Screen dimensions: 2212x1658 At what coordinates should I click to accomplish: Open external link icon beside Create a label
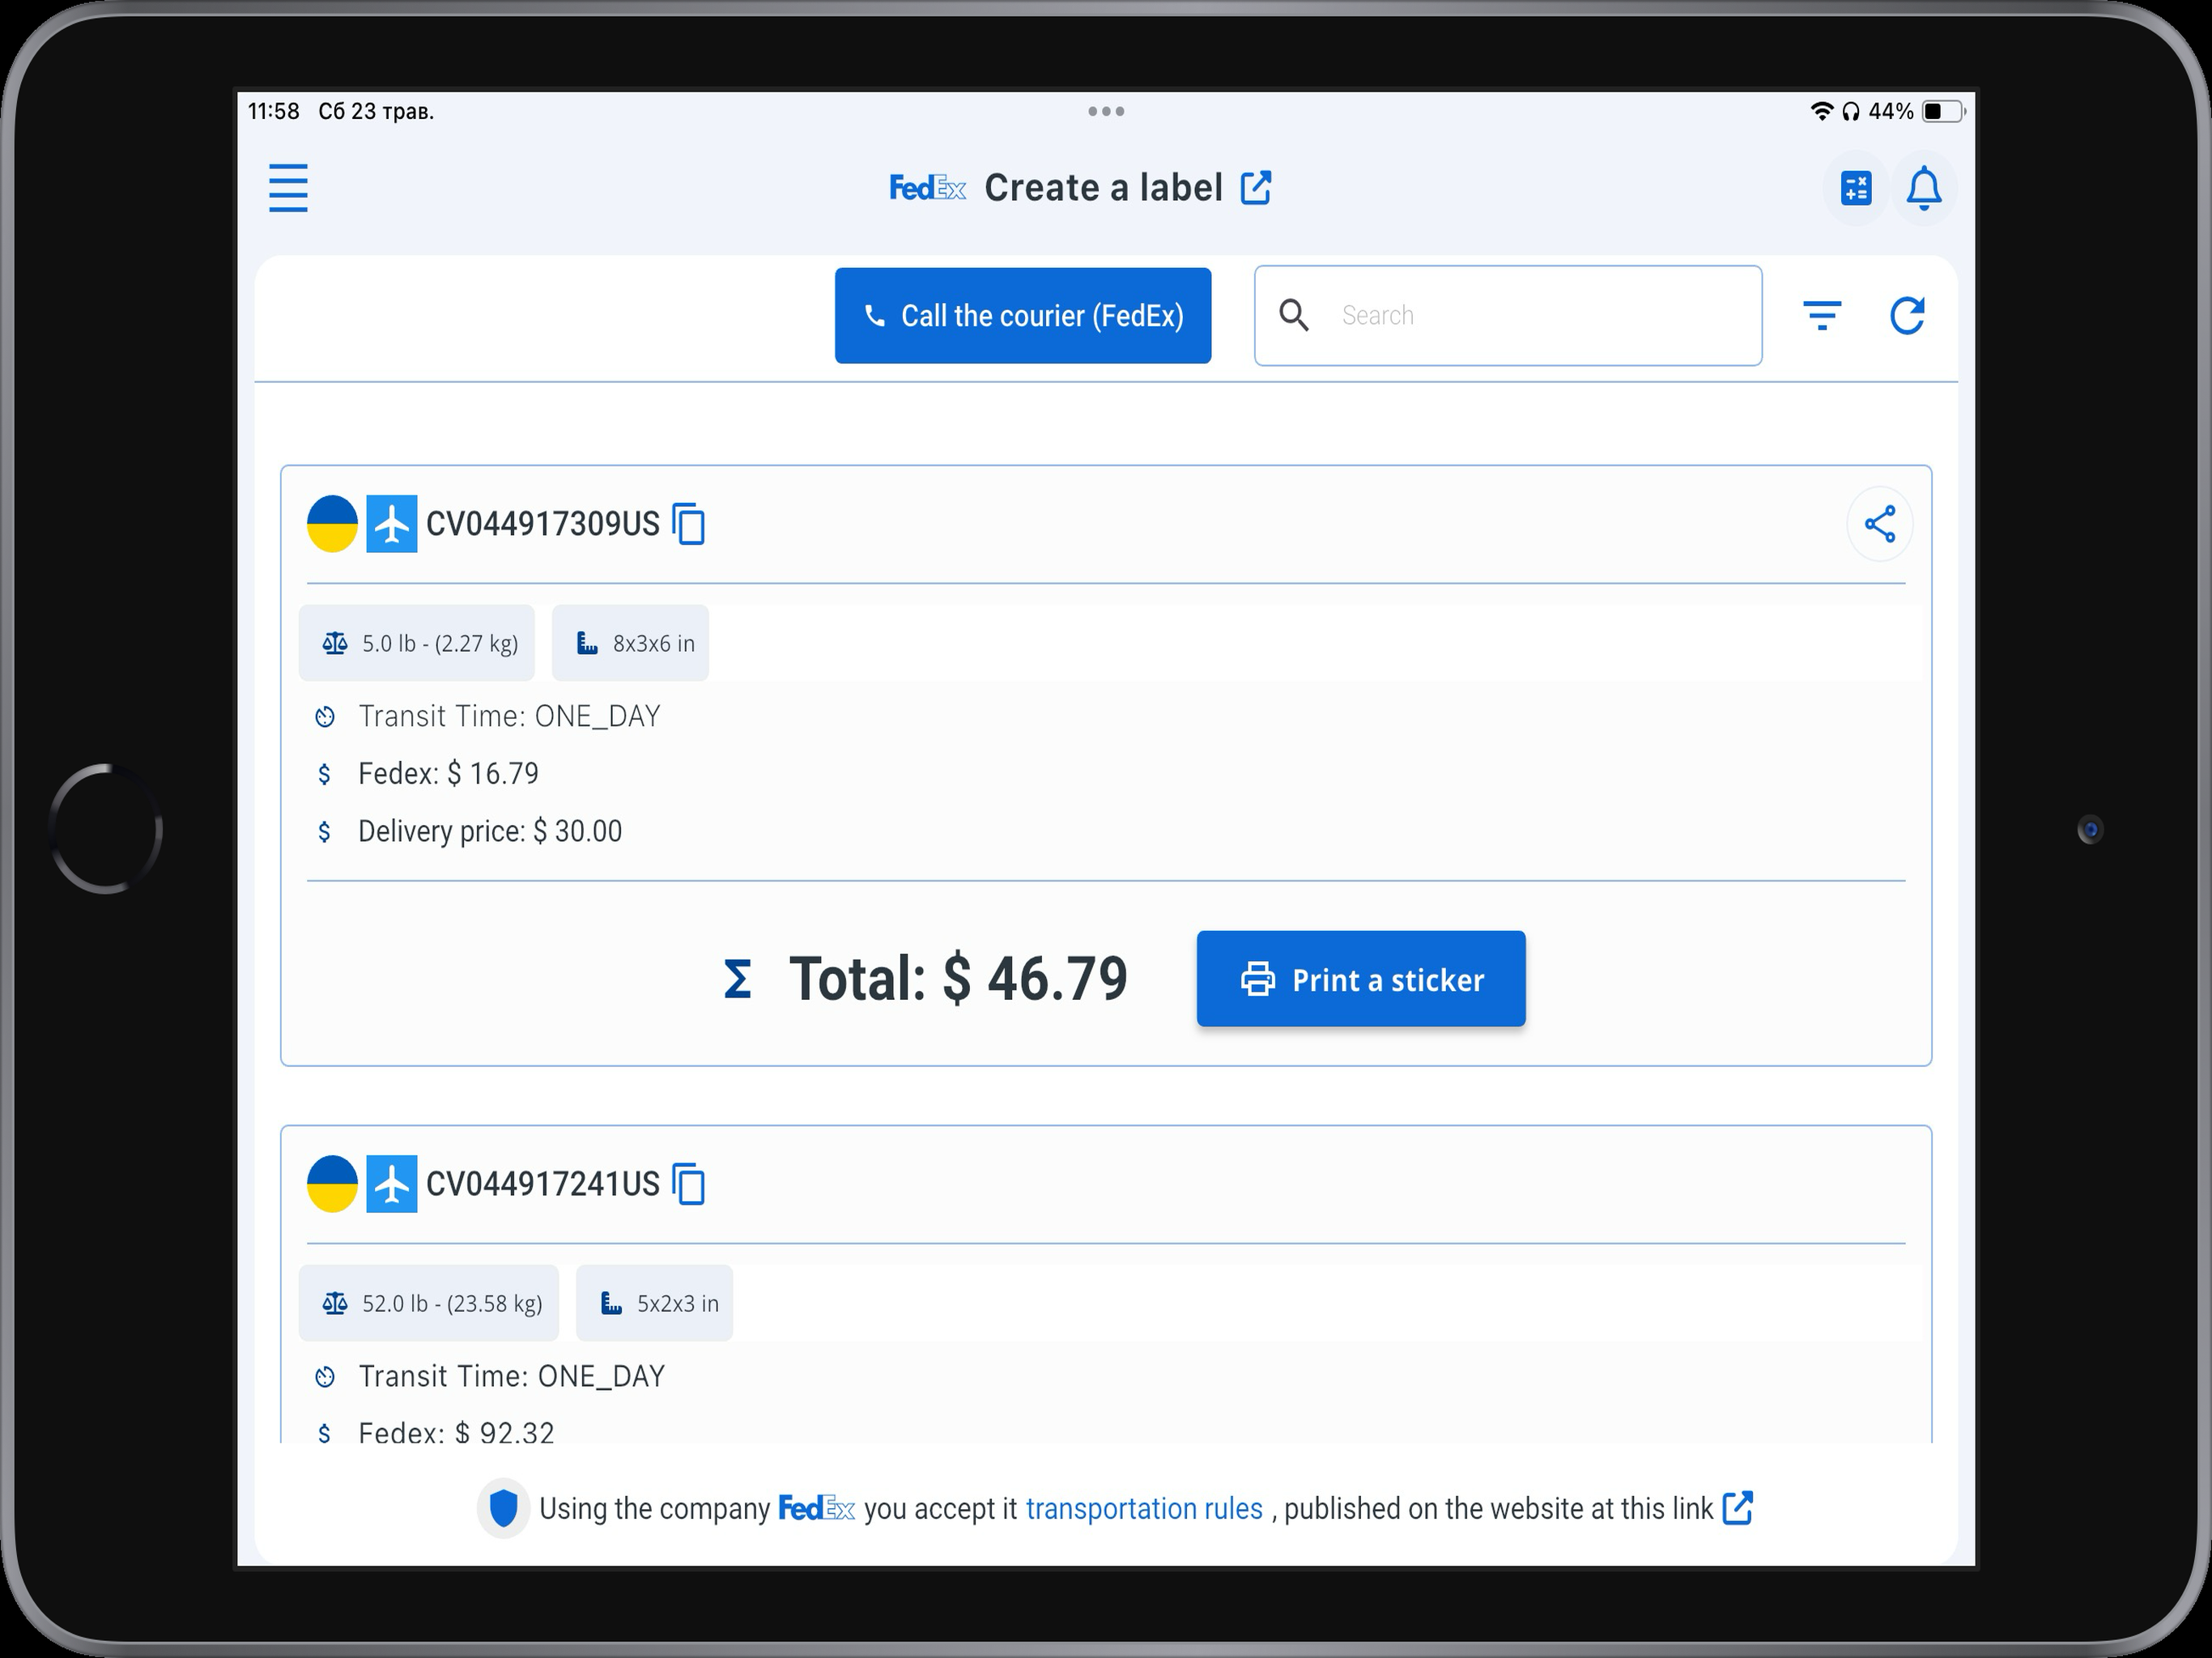point(1255,187)
